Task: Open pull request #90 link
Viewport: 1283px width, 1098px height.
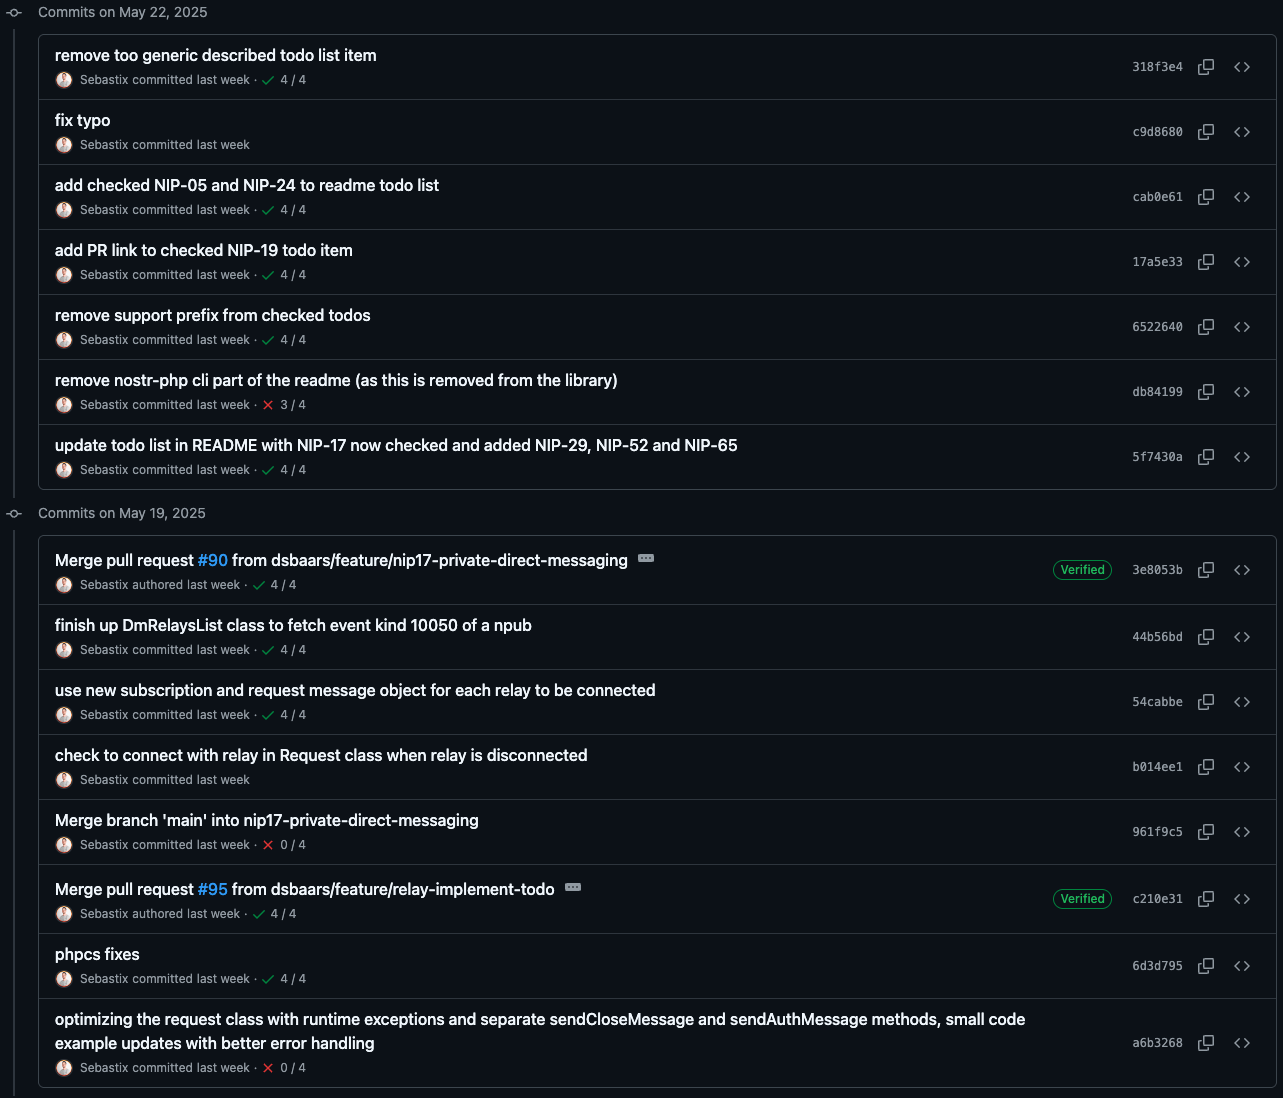Action: pyautogui.click(x=213, y=560)
